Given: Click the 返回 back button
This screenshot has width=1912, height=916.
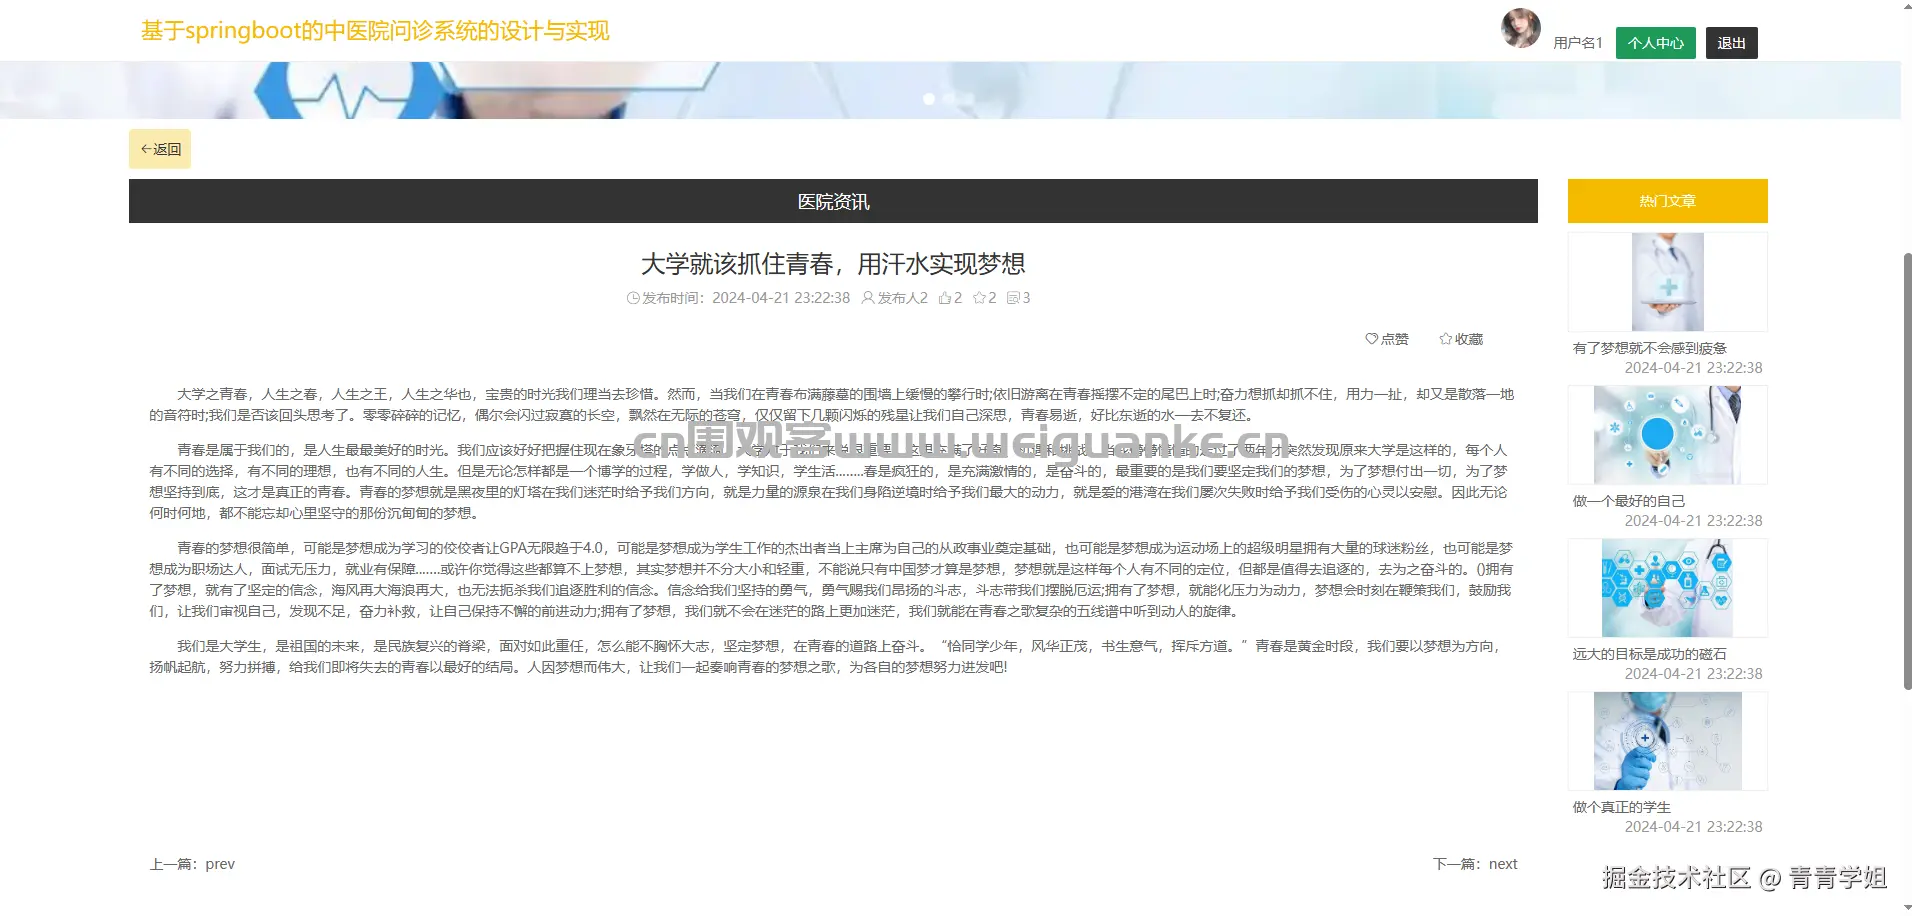Looking at the screenshot, I should tap(160, 149).
